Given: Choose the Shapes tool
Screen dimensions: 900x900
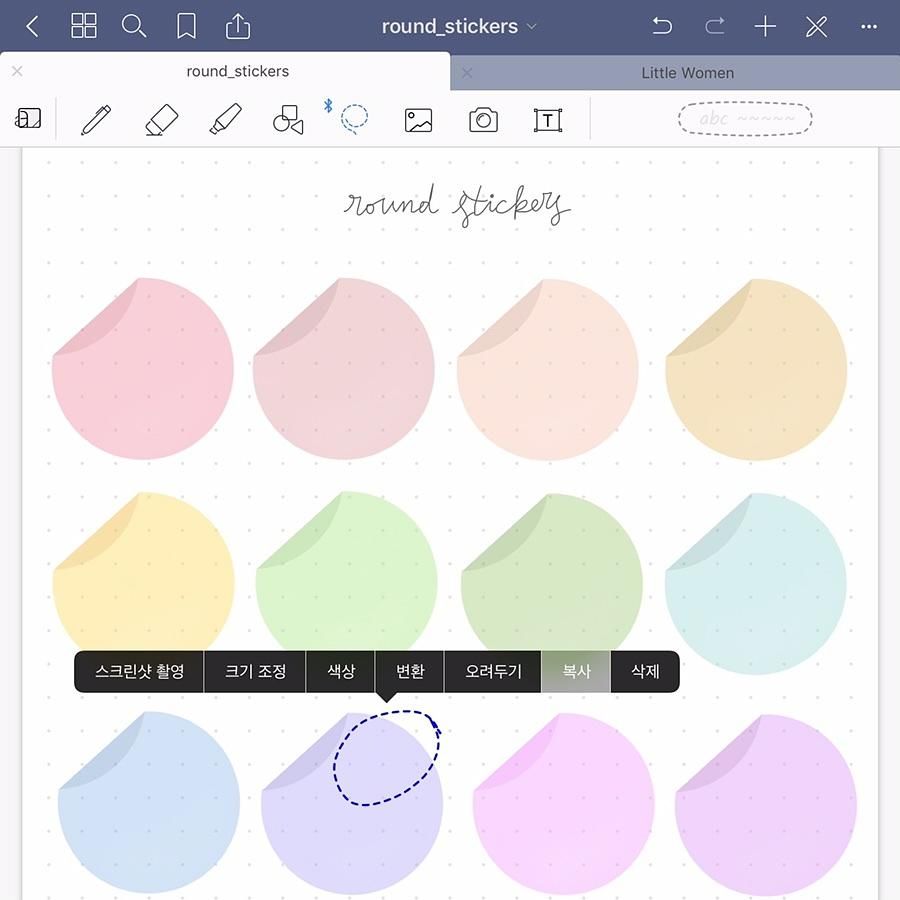Looking at the screenshot, I should coord(288,120).
